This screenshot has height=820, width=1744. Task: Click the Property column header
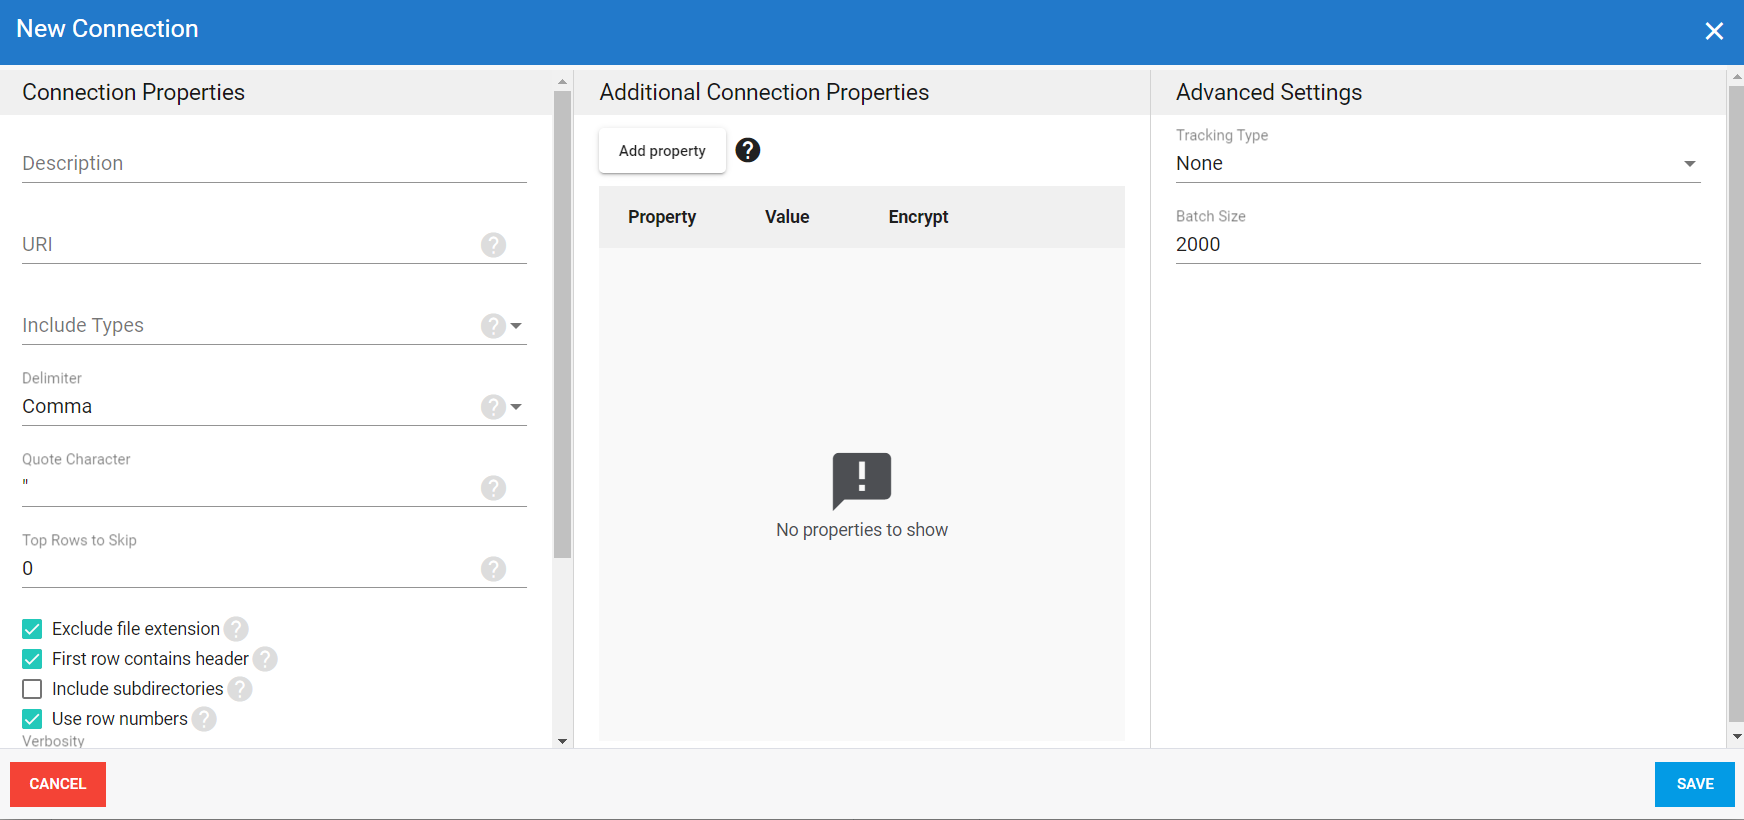click(x=662, y=217)
